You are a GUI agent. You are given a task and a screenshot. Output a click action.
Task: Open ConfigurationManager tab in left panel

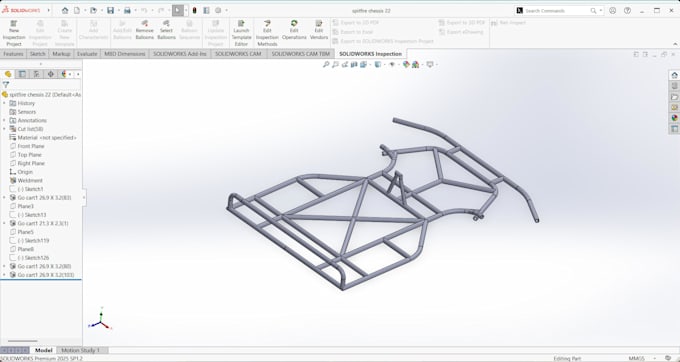pos(36,74)
